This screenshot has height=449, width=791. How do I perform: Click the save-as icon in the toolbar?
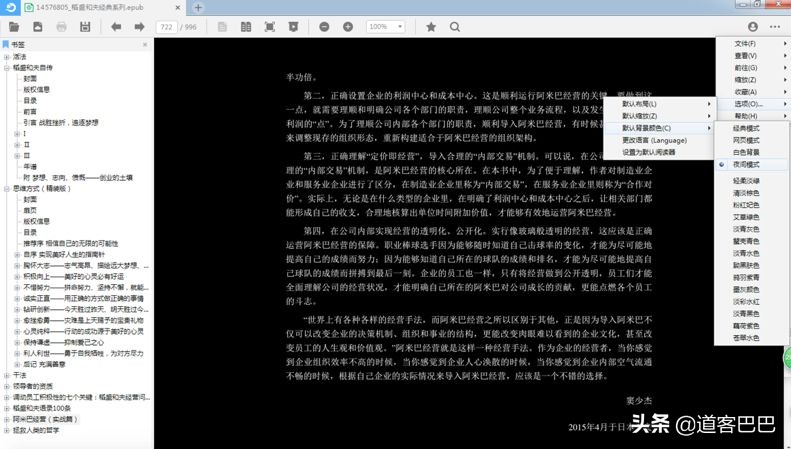click(x=38, y=27)
